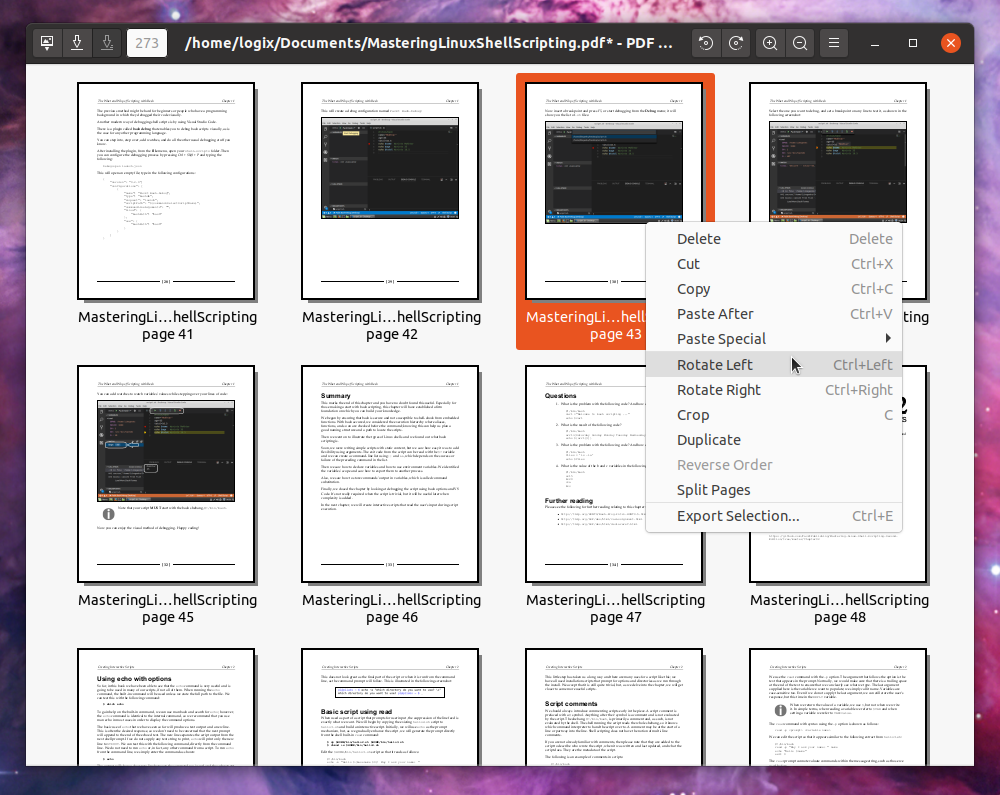The height and width of the screenshot is (795, 1000).
Task: Choose Export Selection from the menu
Action: pos(737,515)
